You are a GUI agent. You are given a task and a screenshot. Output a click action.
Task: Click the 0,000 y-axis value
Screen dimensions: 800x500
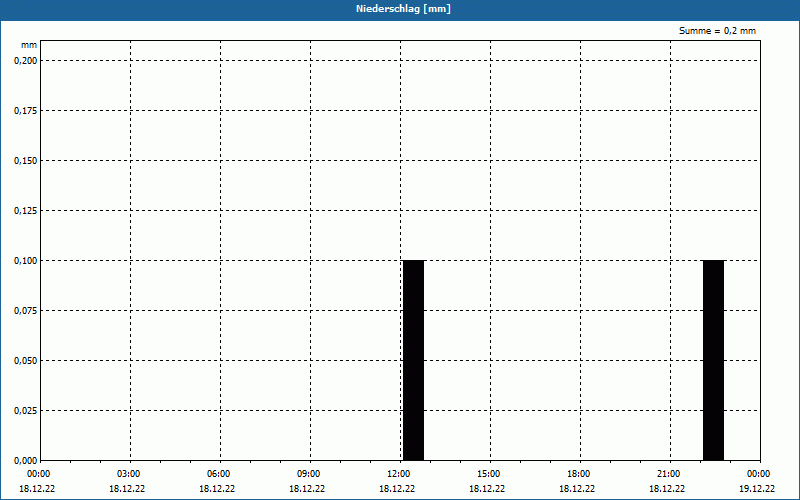pyautogui.click(x=26, y=461)
